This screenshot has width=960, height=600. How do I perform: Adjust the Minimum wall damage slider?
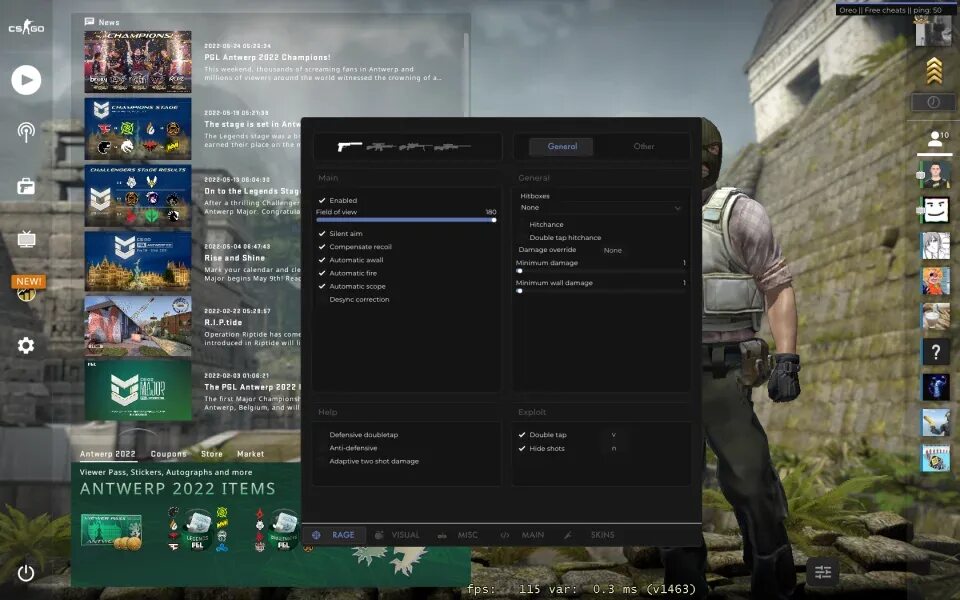click(601, 291)
